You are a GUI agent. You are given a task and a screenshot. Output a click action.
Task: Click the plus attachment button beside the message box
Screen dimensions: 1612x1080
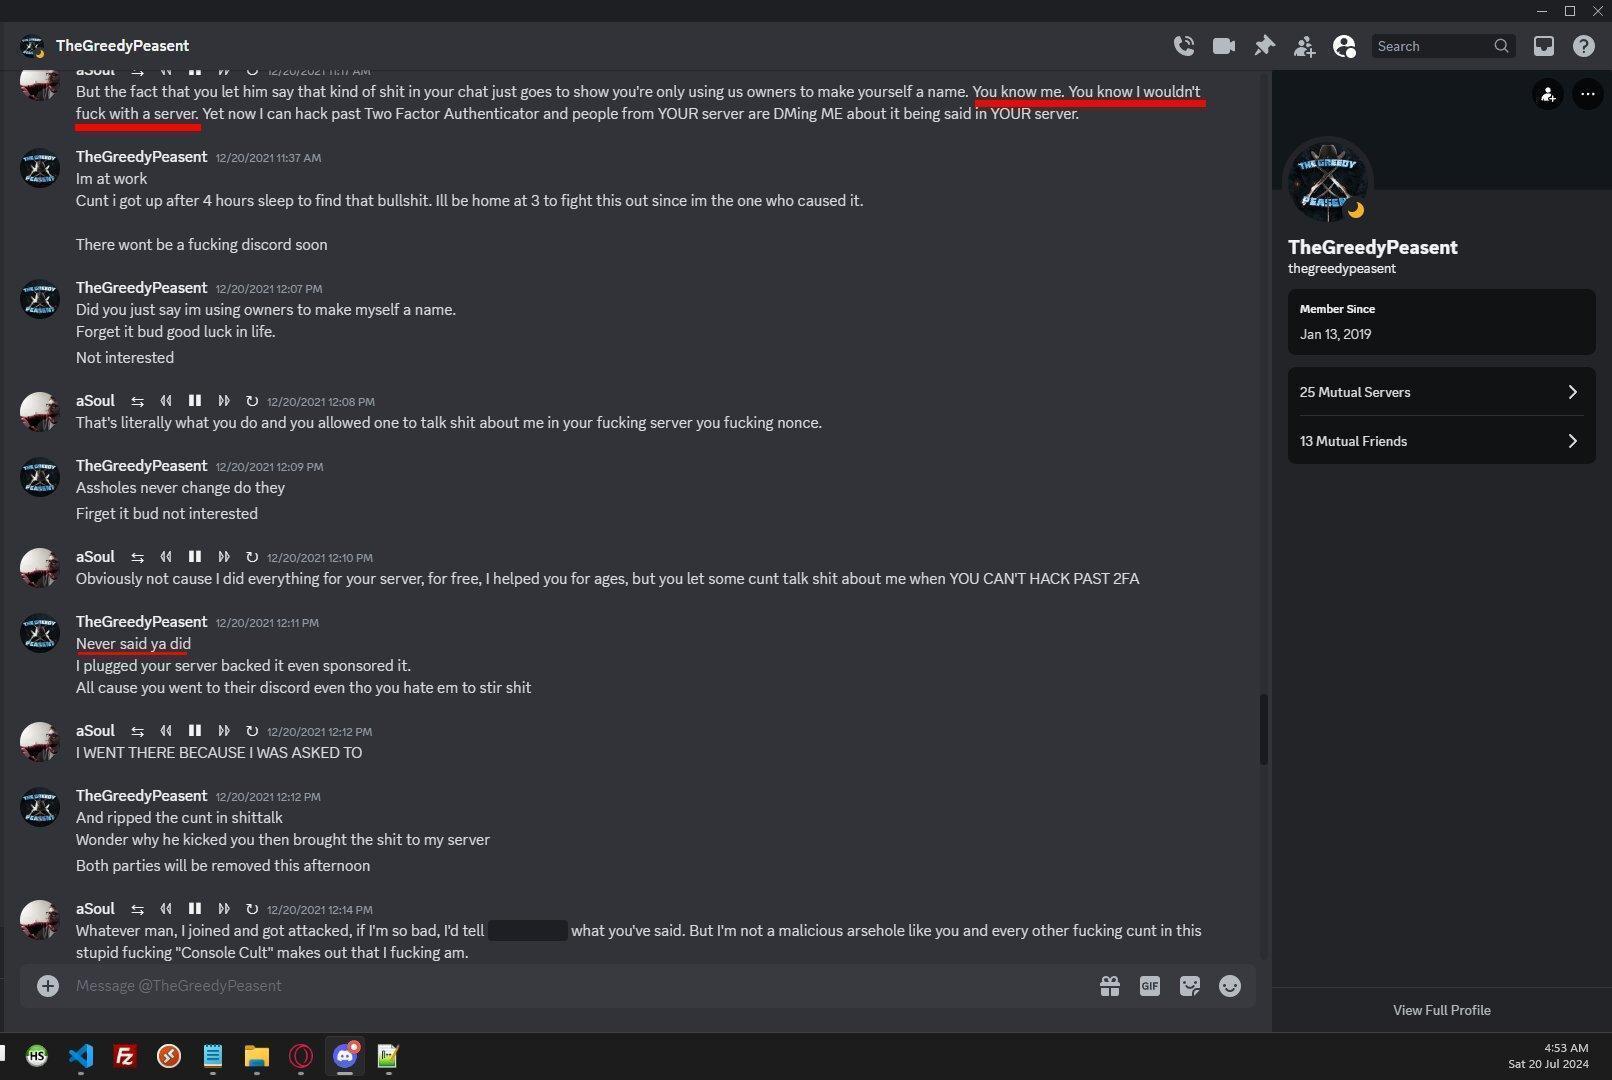48,986
